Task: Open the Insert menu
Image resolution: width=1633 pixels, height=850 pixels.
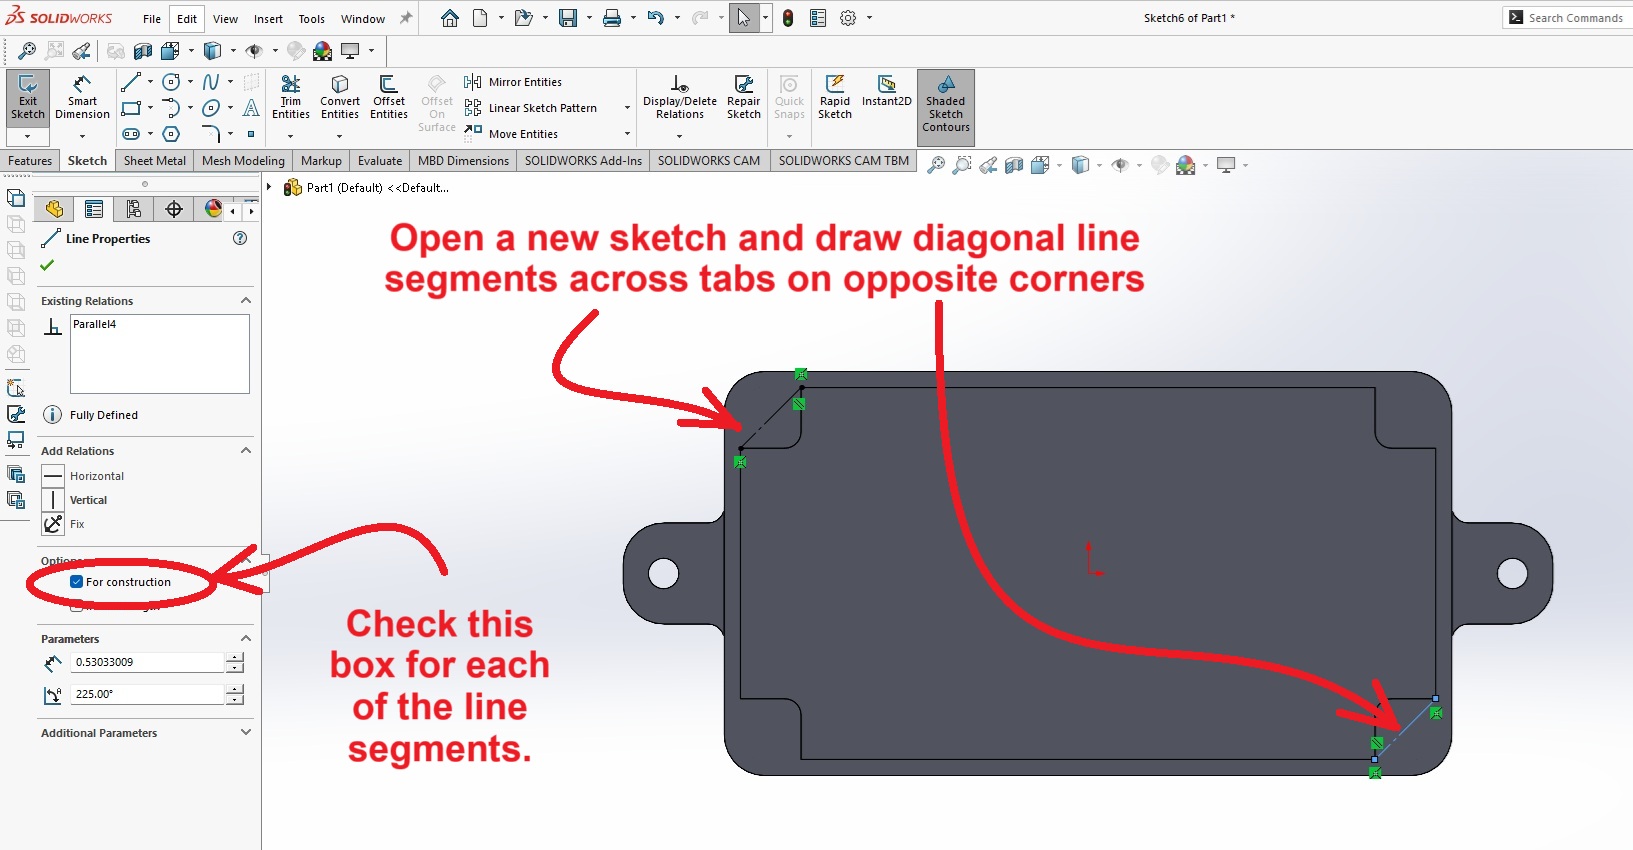Action: coord(268,19)
